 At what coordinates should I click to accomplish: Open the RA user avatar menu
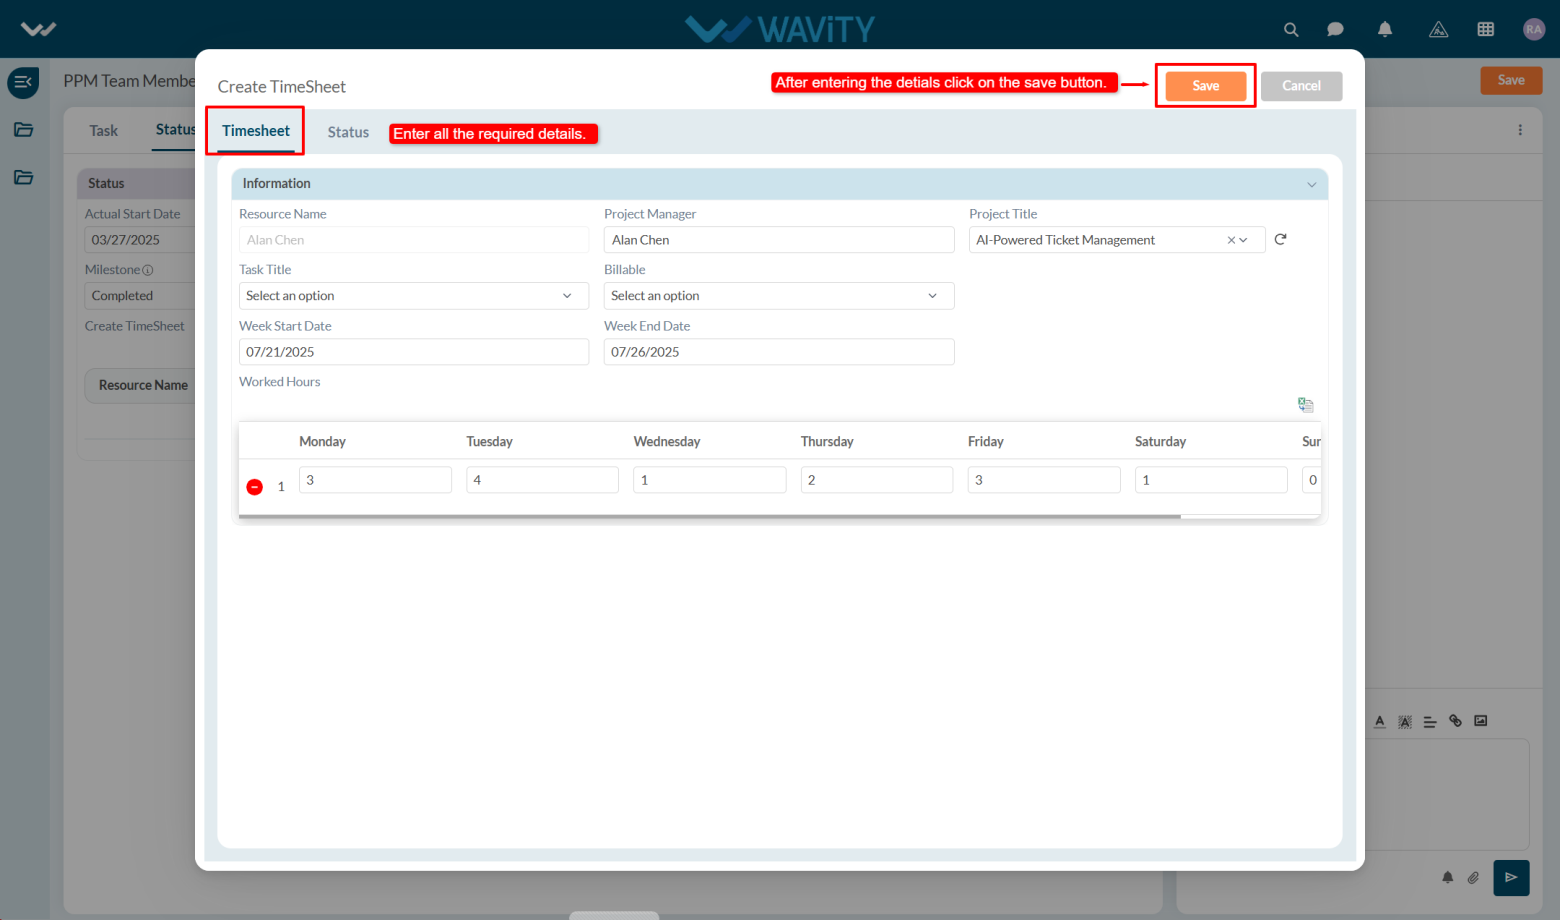(1534, 29)
